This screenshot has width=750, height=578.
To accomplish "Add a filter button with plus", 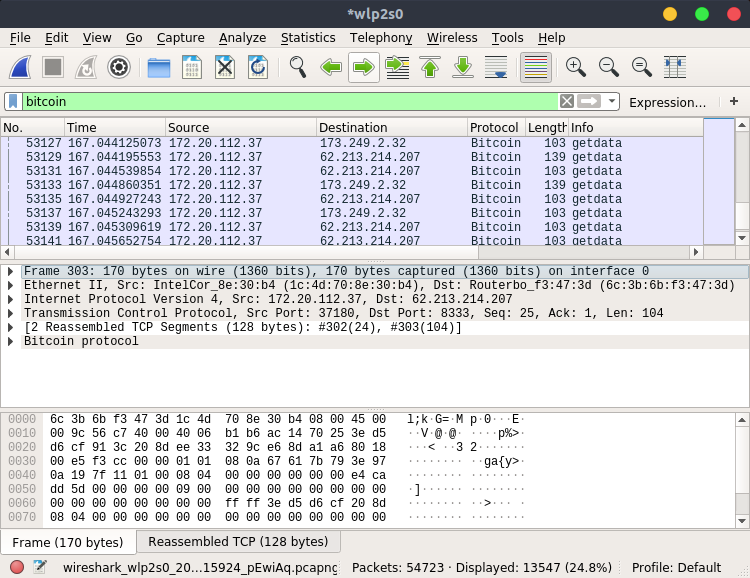I will pyautogui.click(x=734, y=101).
